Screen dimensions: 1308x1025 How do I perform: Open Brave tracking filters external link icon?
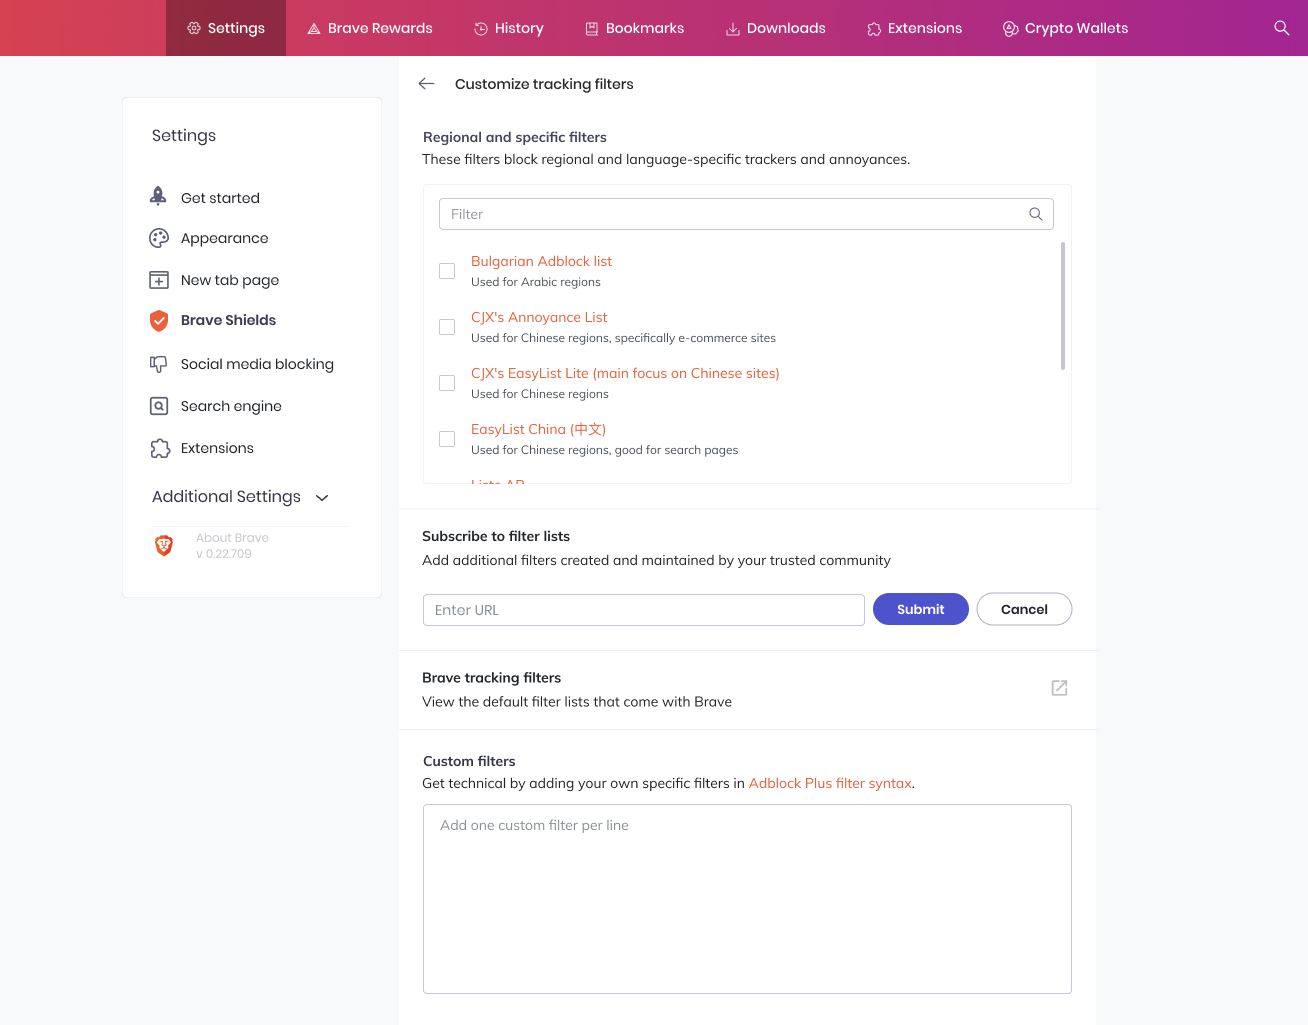1059,688
